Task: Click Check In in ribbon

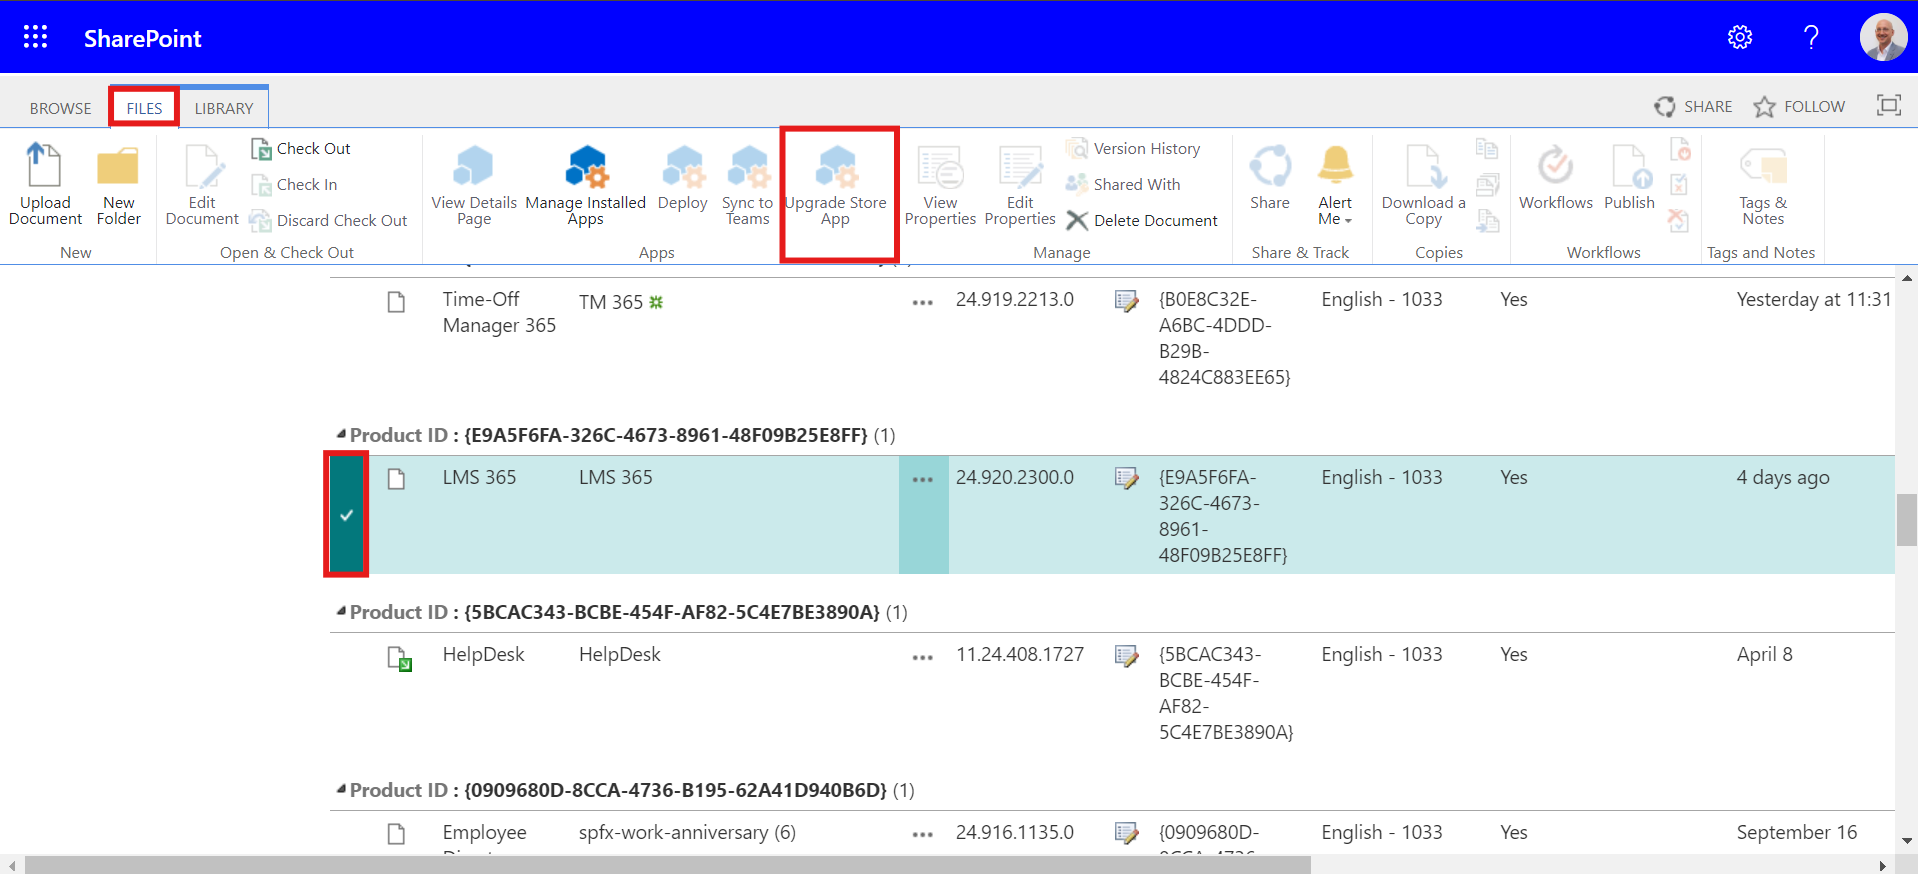Action: tap(294, 185)
